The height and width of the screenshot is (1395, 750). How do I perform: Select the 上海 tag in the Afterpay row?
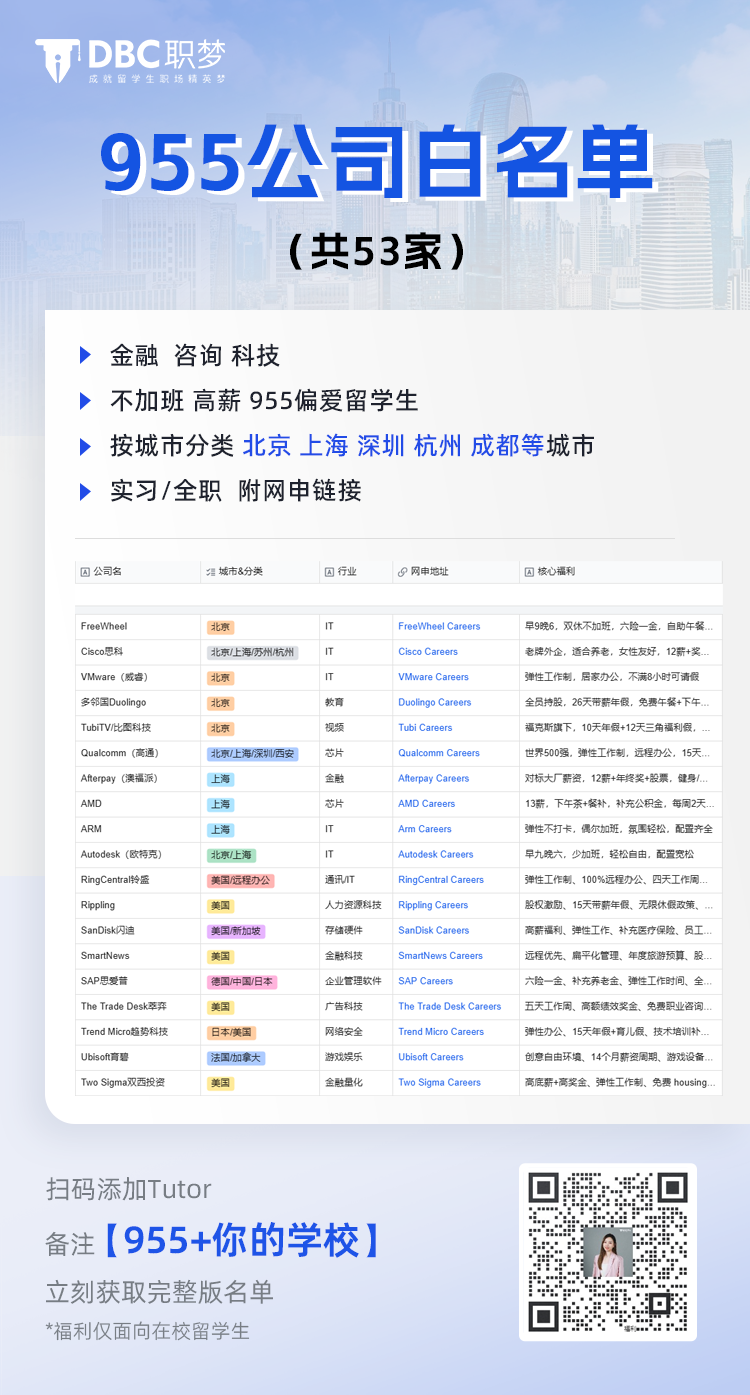tap(220, 779)
